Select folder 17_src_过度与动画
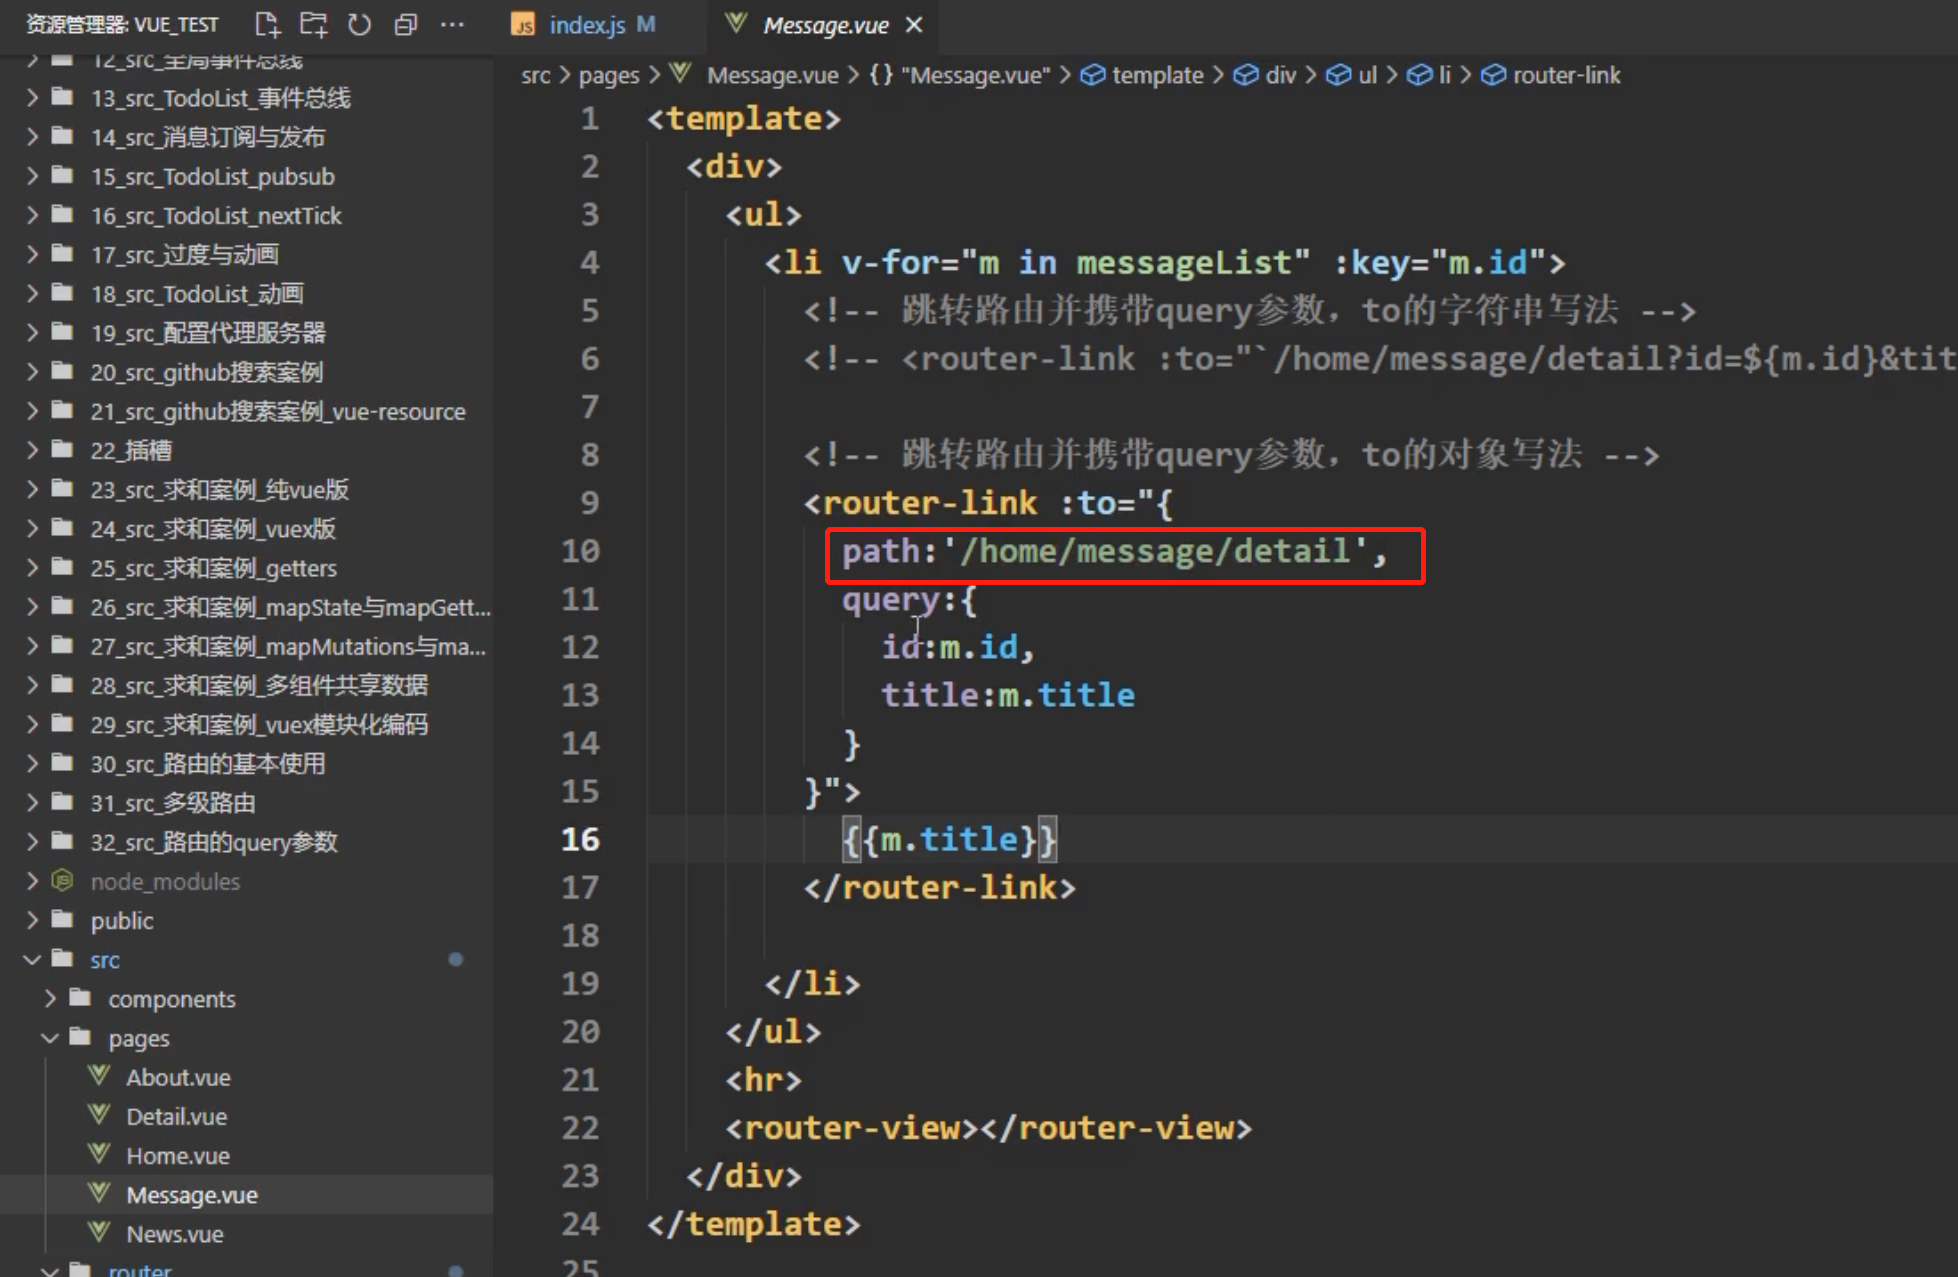The height and width of the screenshot is (1277, 1958). point(185,255)
